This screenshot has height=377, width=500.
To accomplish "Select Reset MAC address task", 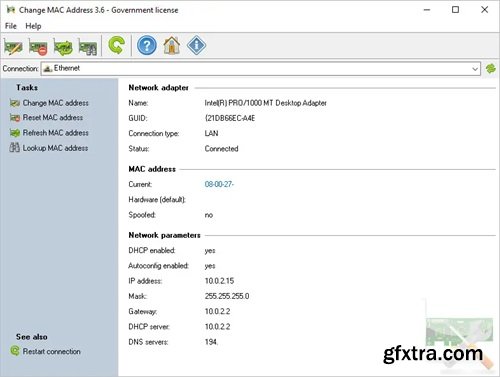I will click(x=46, y=118).
